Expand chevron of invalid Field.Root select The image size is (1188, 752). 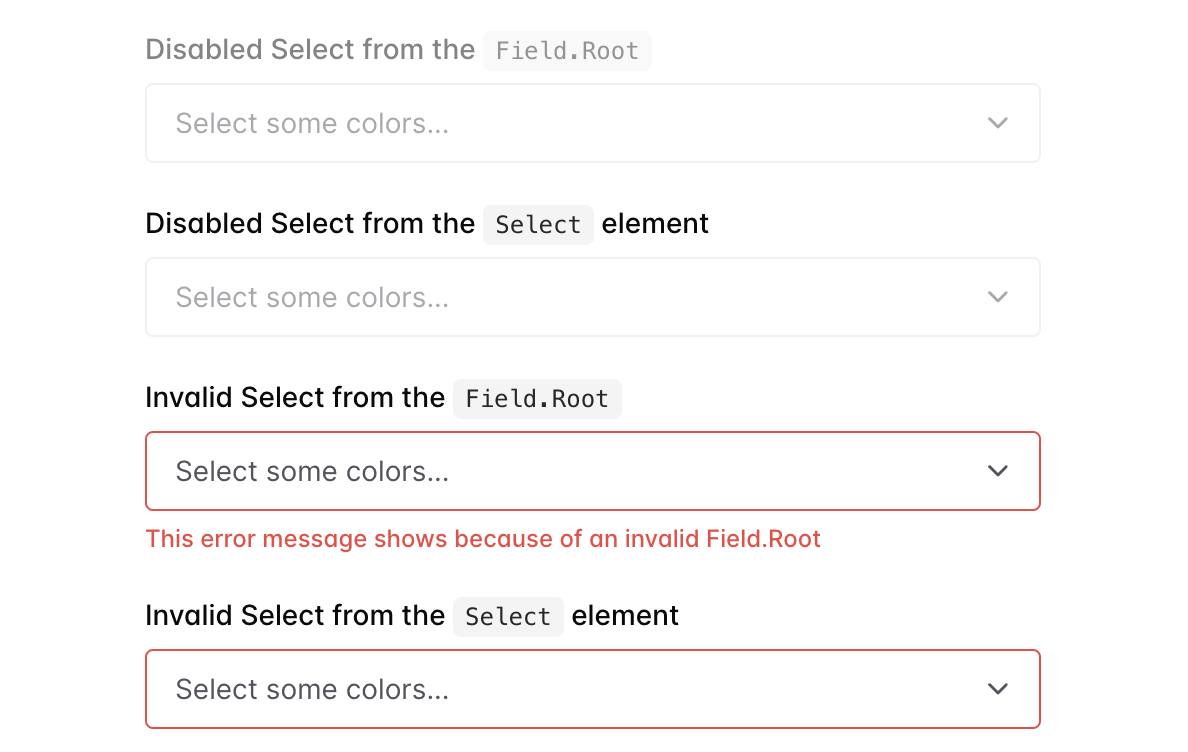[997, 471]
